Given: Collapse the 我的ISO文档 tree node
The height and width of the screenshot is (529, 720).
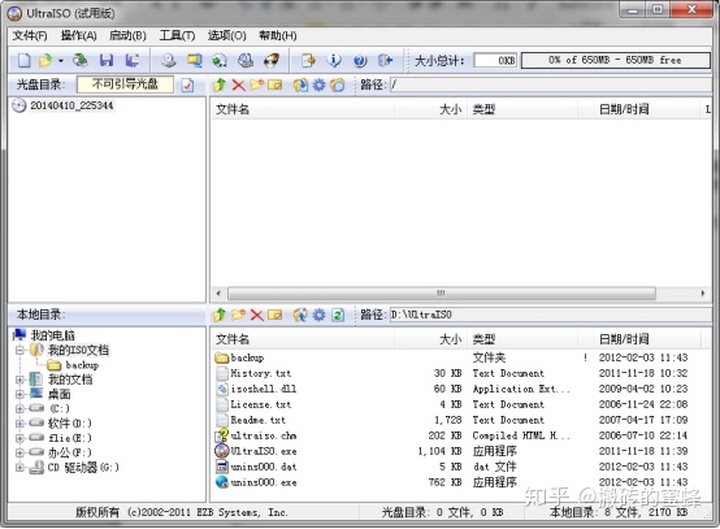Looking at the screenshot, I should (20, 350).
